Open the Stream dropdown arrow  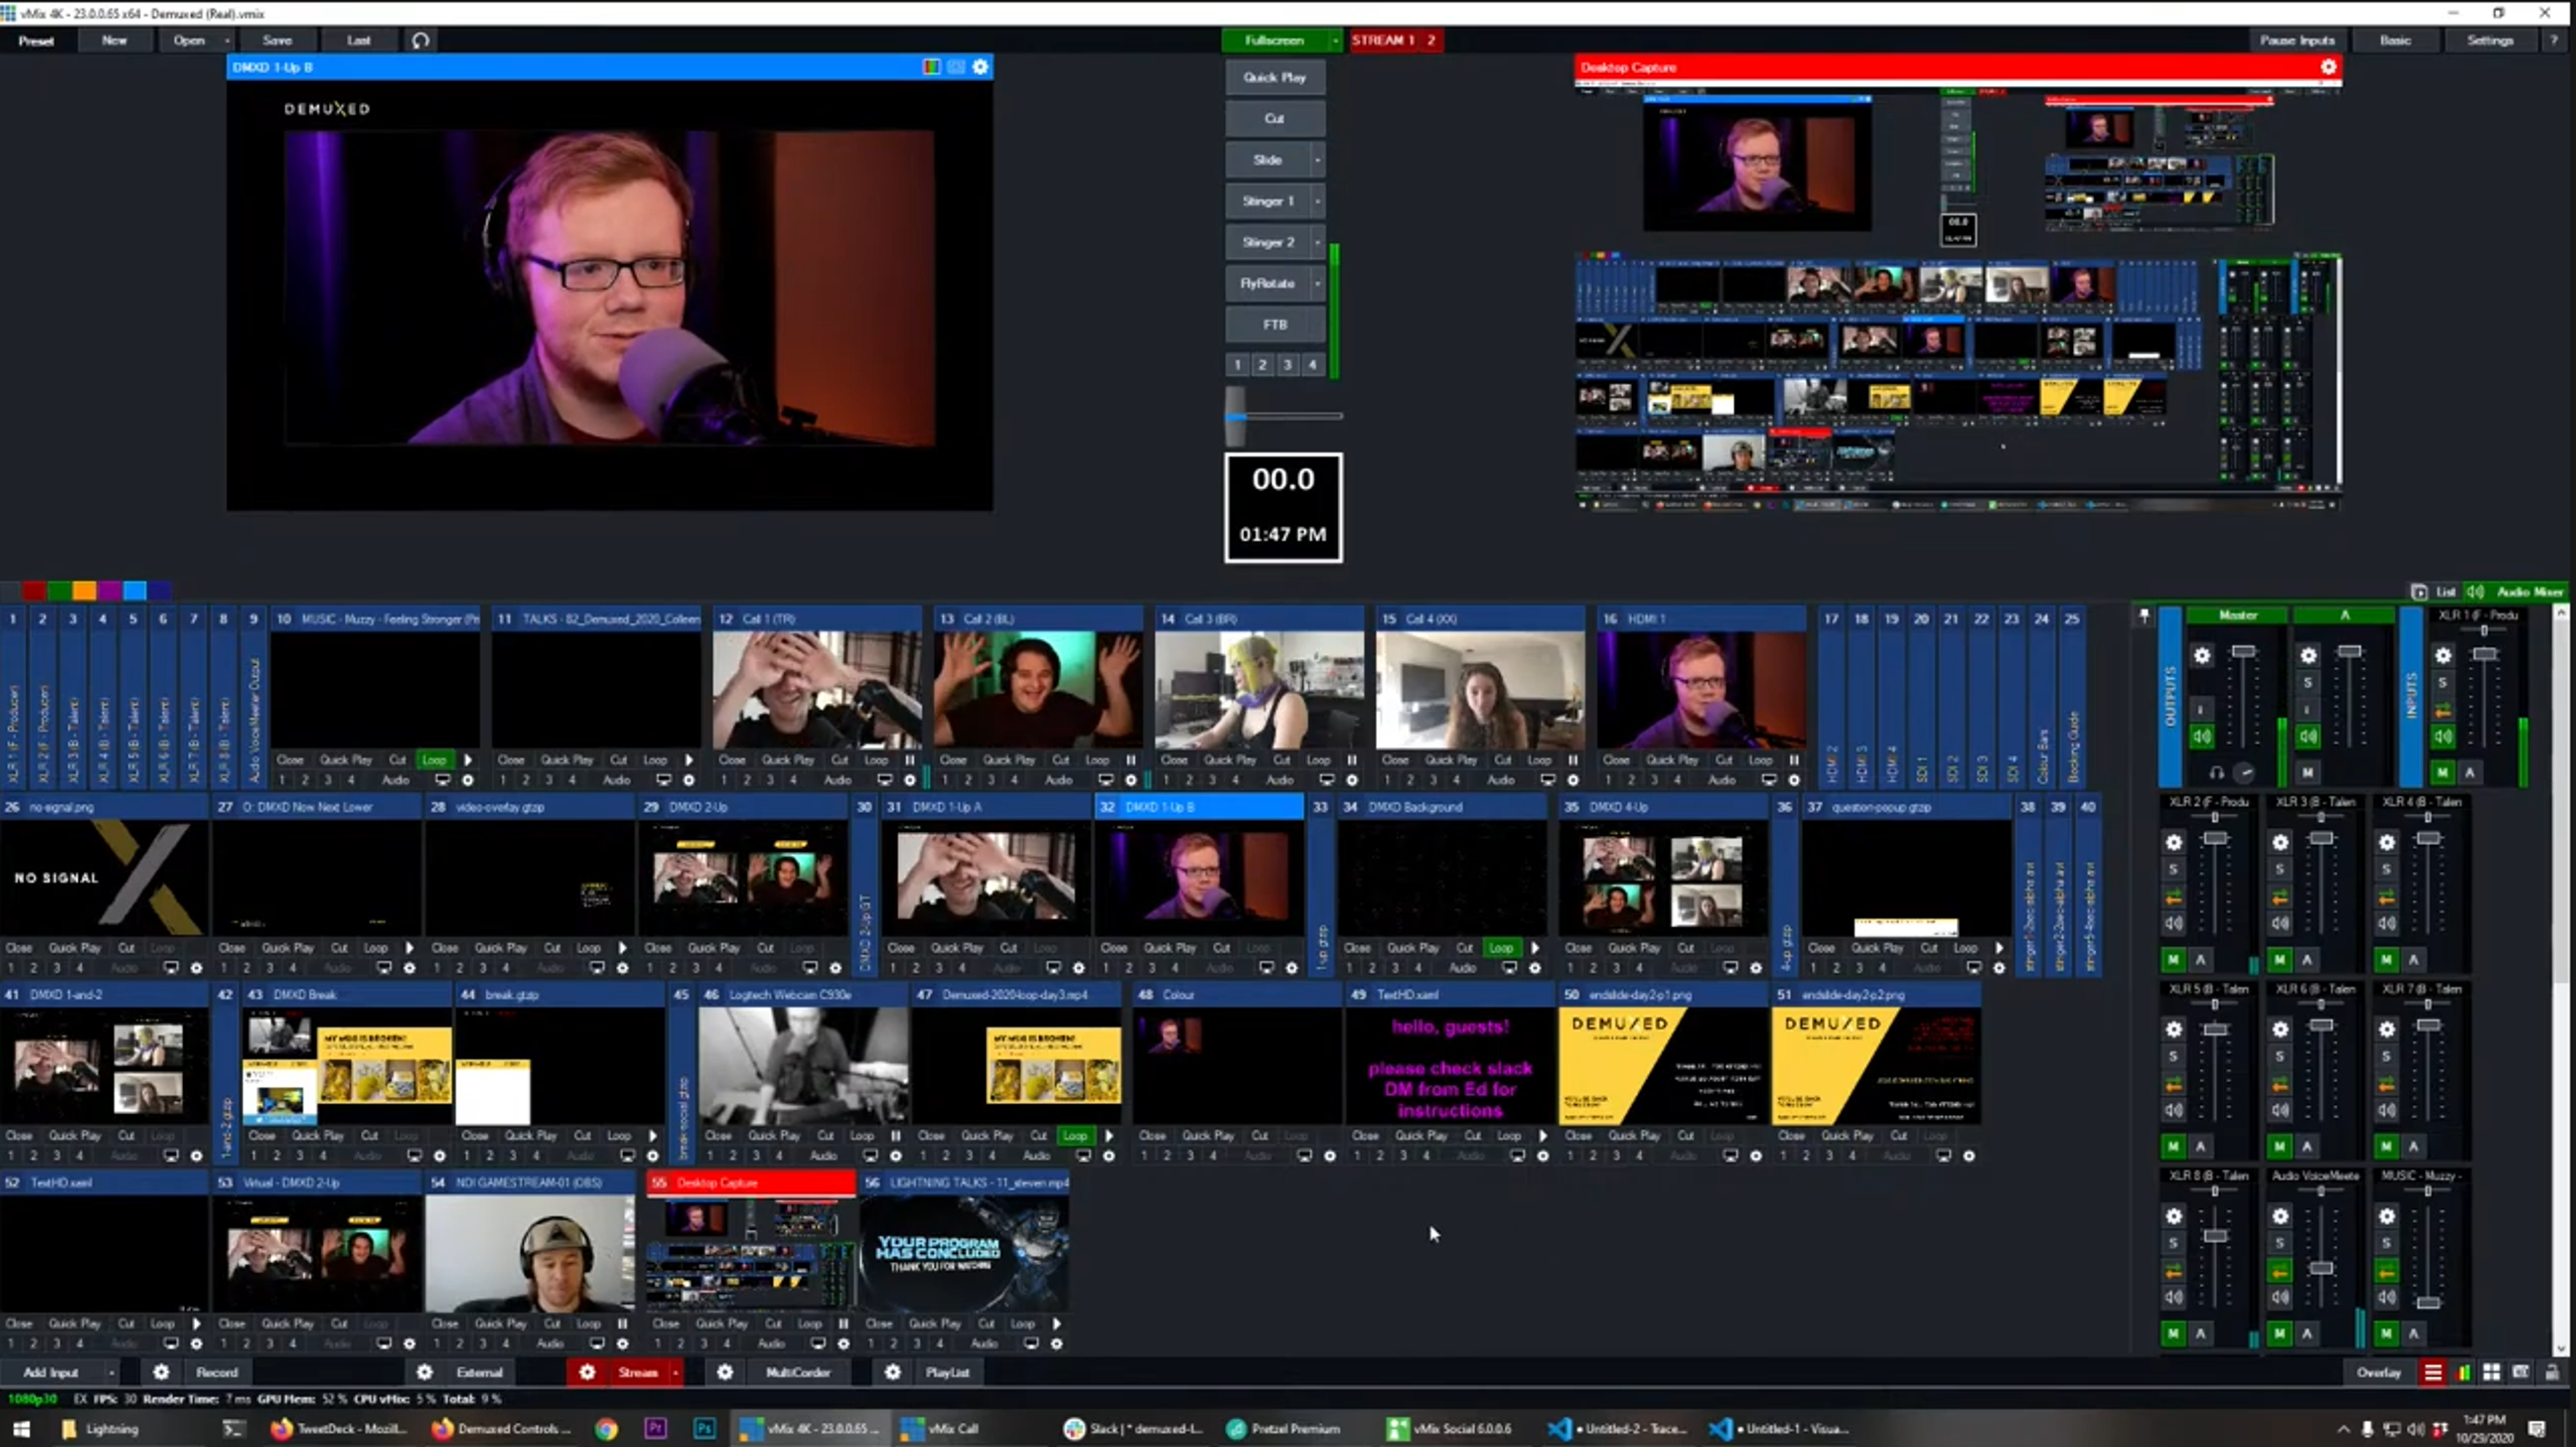(x=675, y=1372)
